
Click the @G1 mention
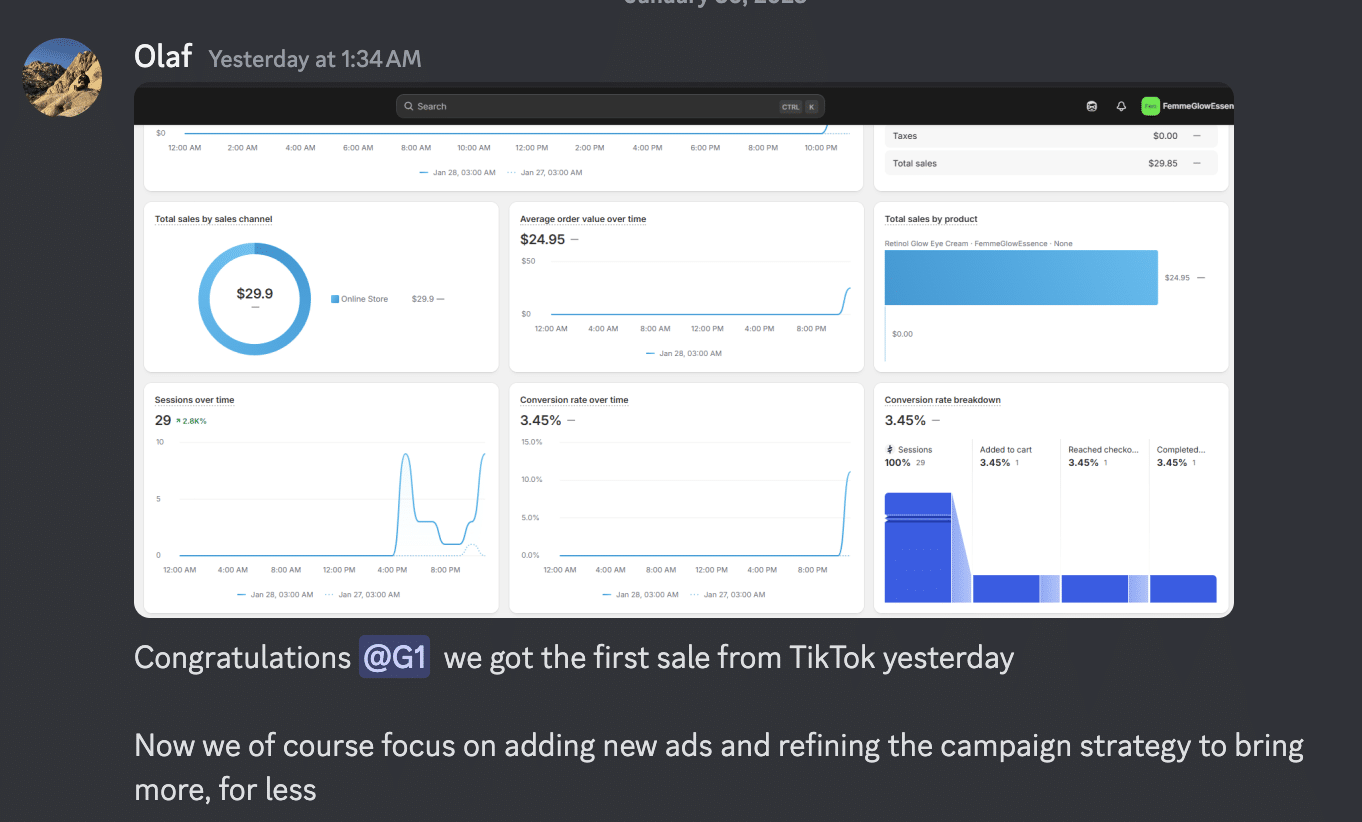tap(394, 658)
